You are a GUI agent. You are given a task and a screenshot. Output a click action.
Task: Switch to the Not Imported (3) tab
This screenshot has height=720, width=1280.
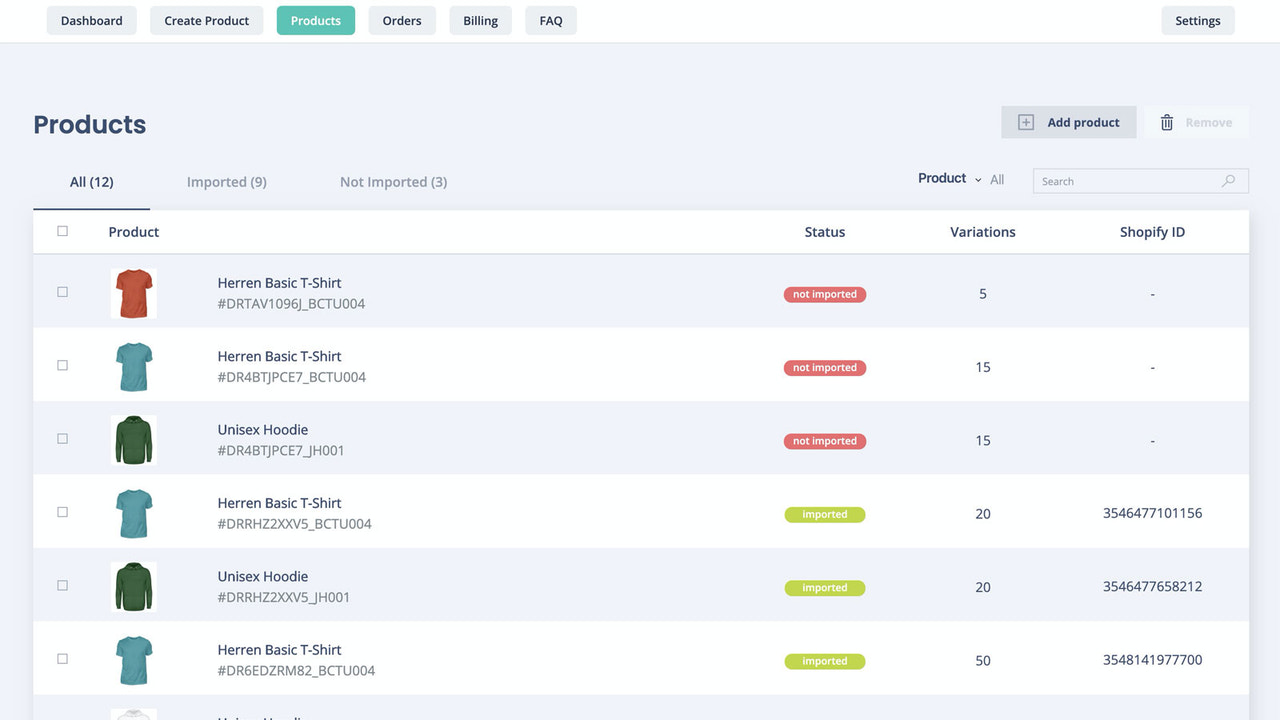coord(393,182)
